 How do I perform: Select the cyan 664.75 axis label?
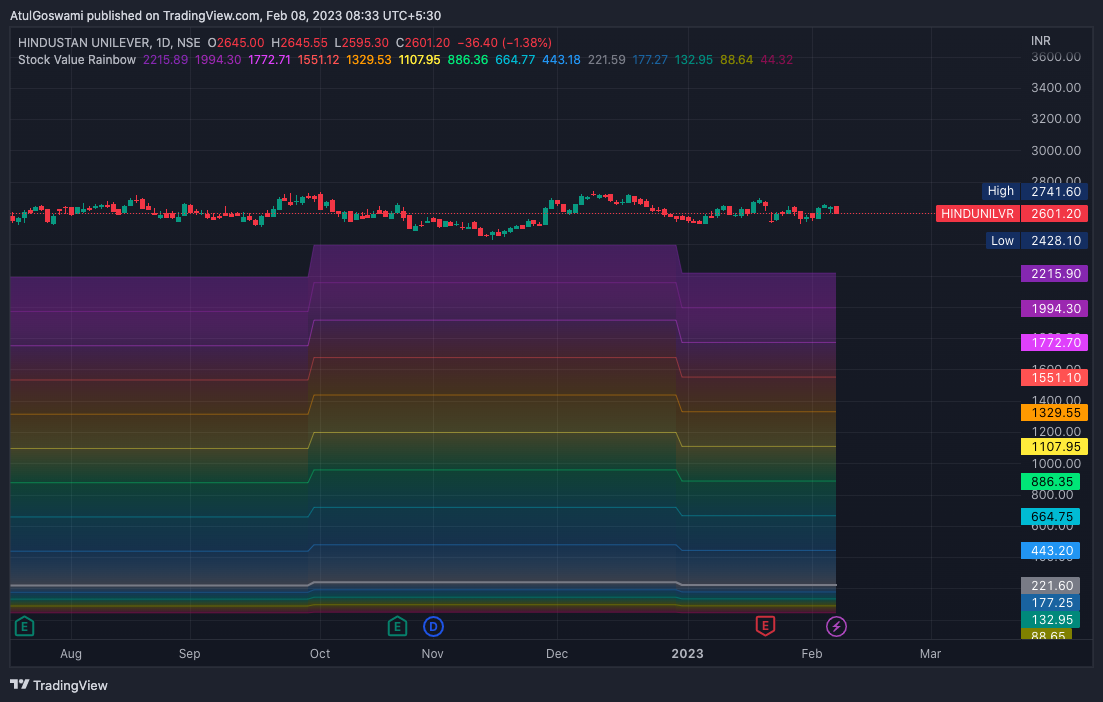(x=1050, y=516)
